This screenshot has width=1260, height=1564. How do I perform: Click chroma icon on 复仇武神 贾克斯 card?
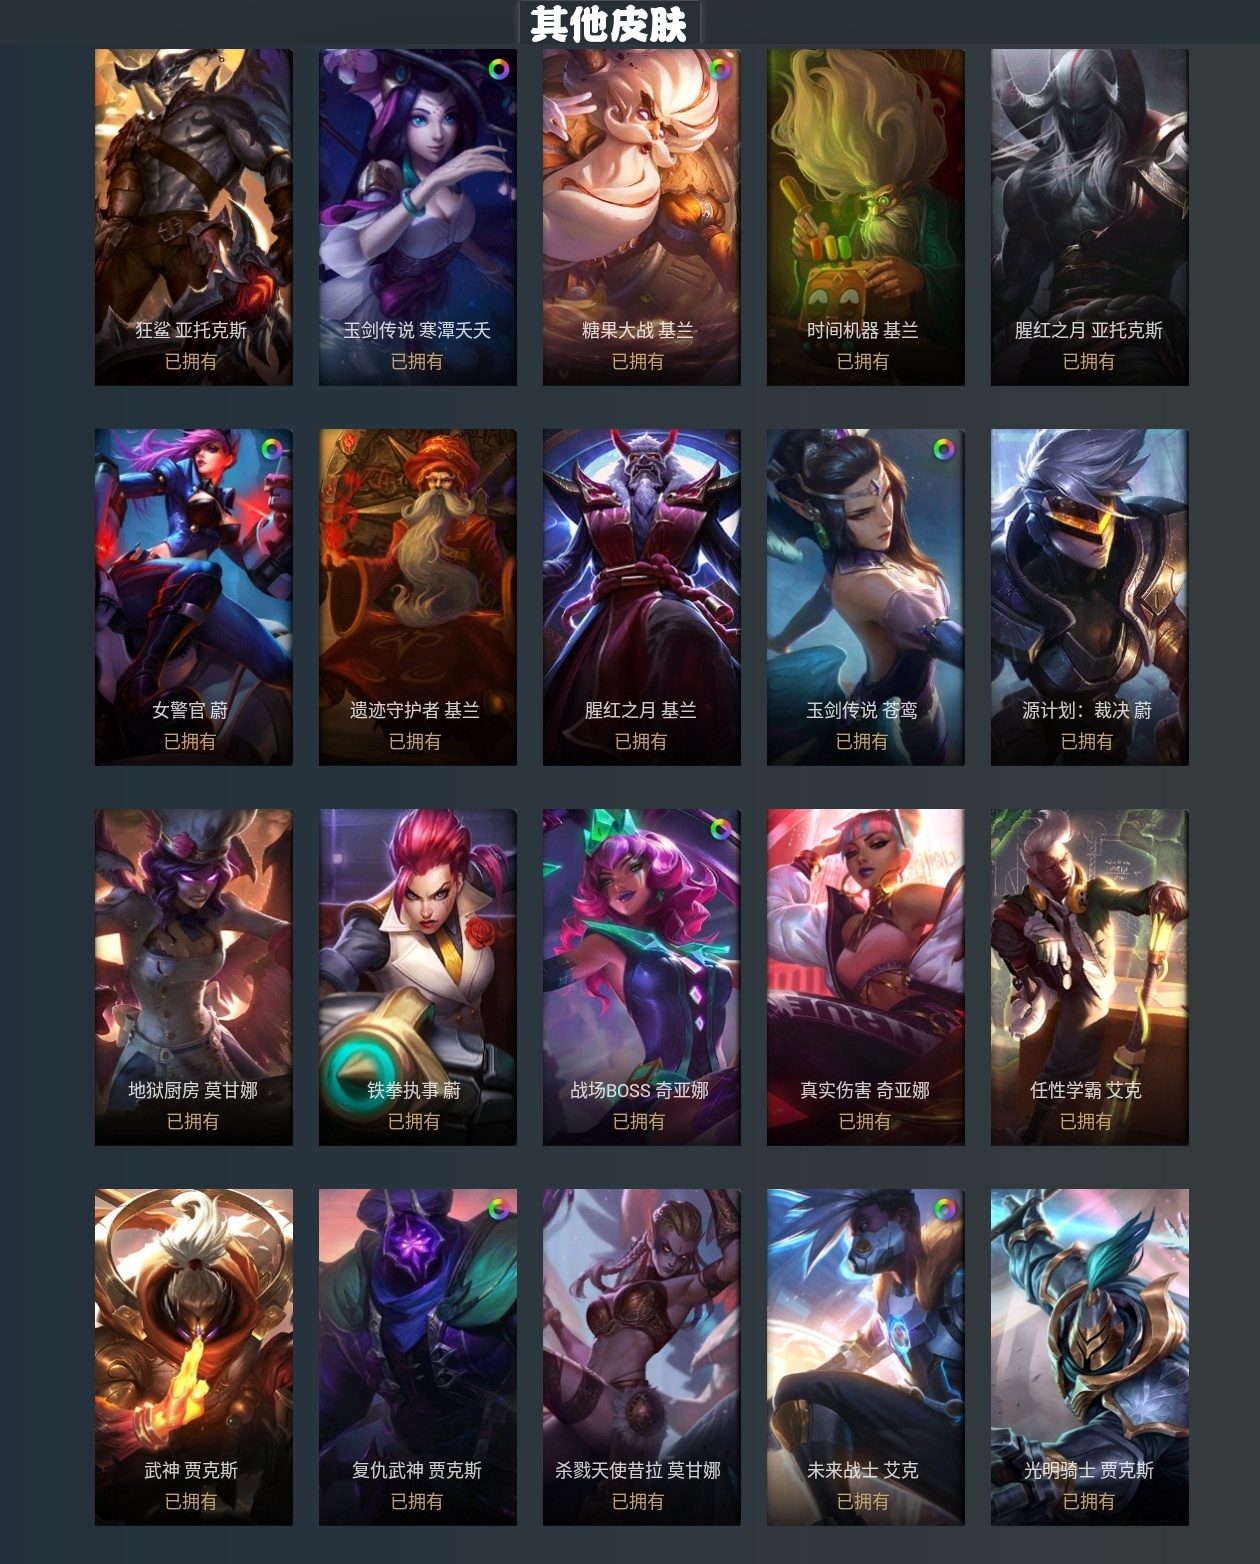coord(498,1209)
